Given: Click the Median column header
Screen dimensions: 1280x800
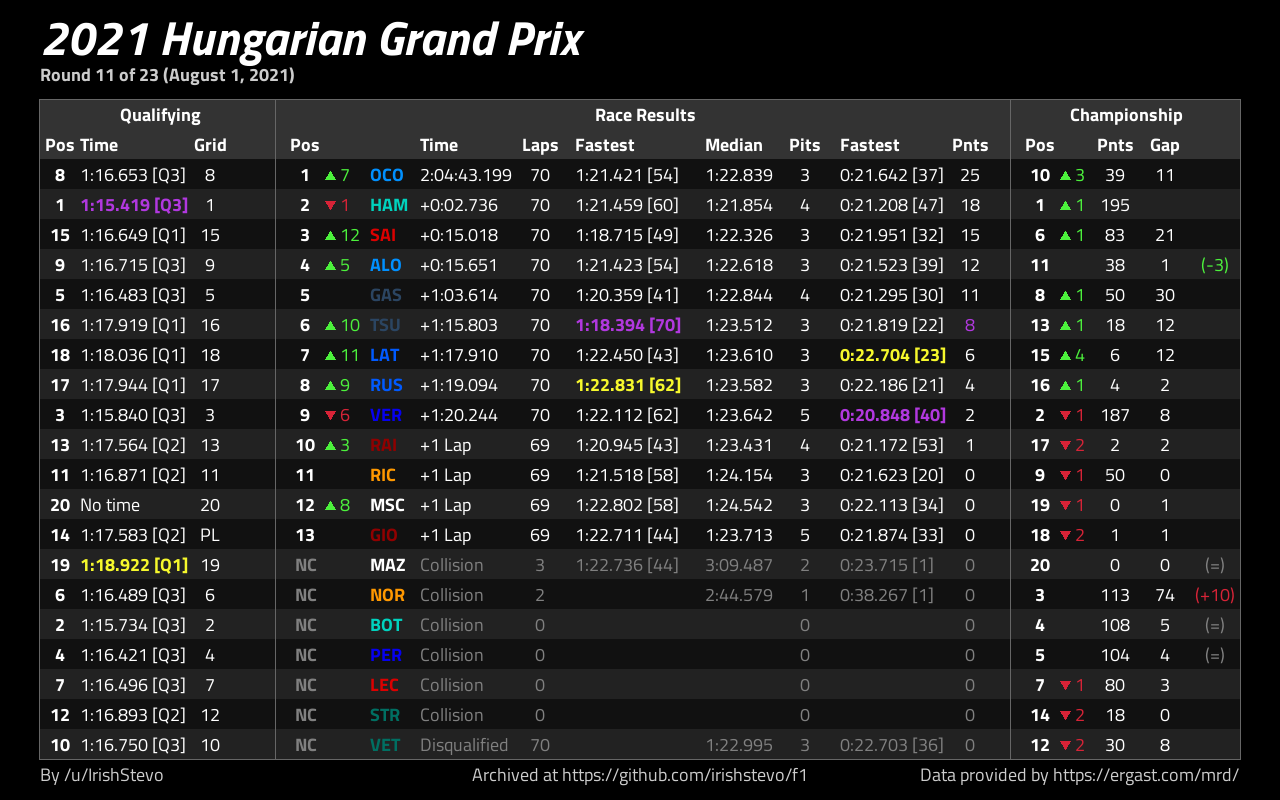Looking at the screenshot, I should click(x=734, y=145).
